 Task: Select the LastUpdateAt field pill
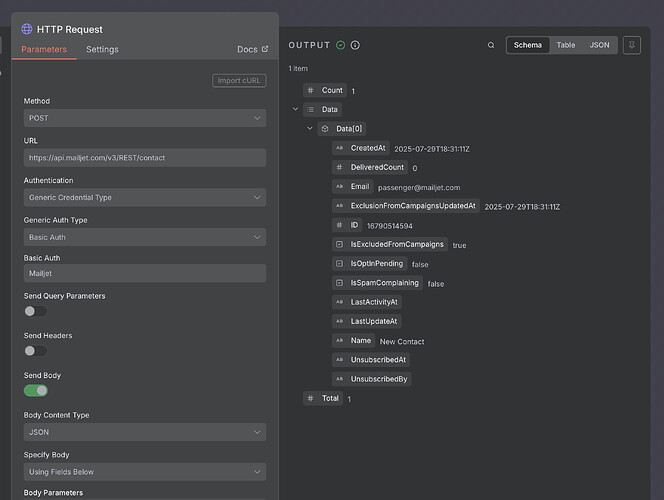click(x=367, y=321)
